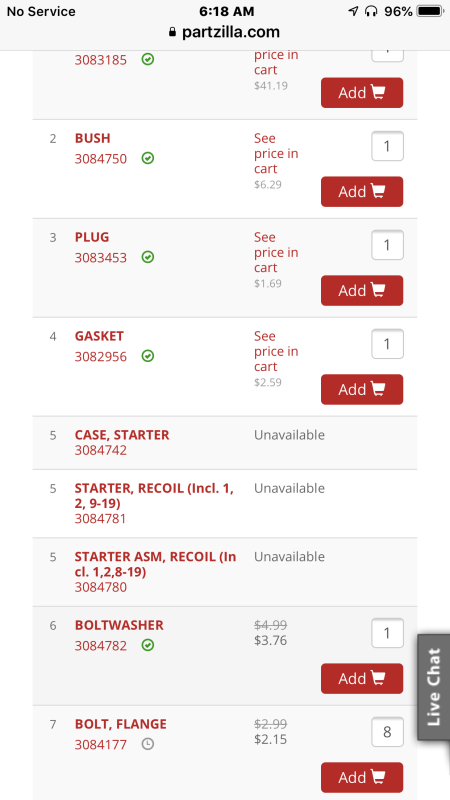Open the Live Chat side tab
This screenshot has height=800, width=450.
(x=434, y=687)
